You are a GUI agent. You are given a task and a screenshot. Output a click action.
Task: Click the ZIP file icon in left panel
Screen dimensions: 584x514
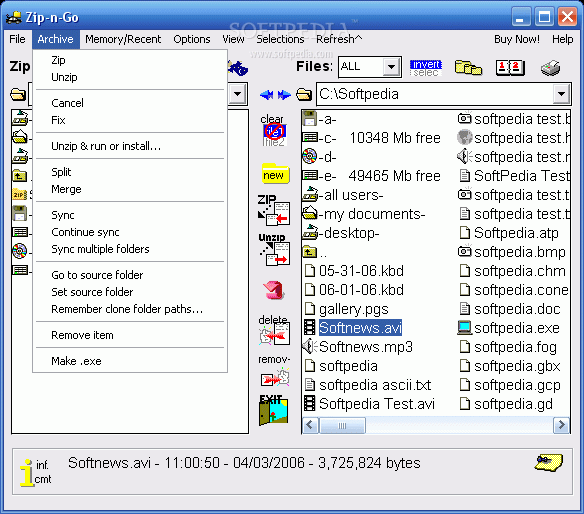pos(20,194)
